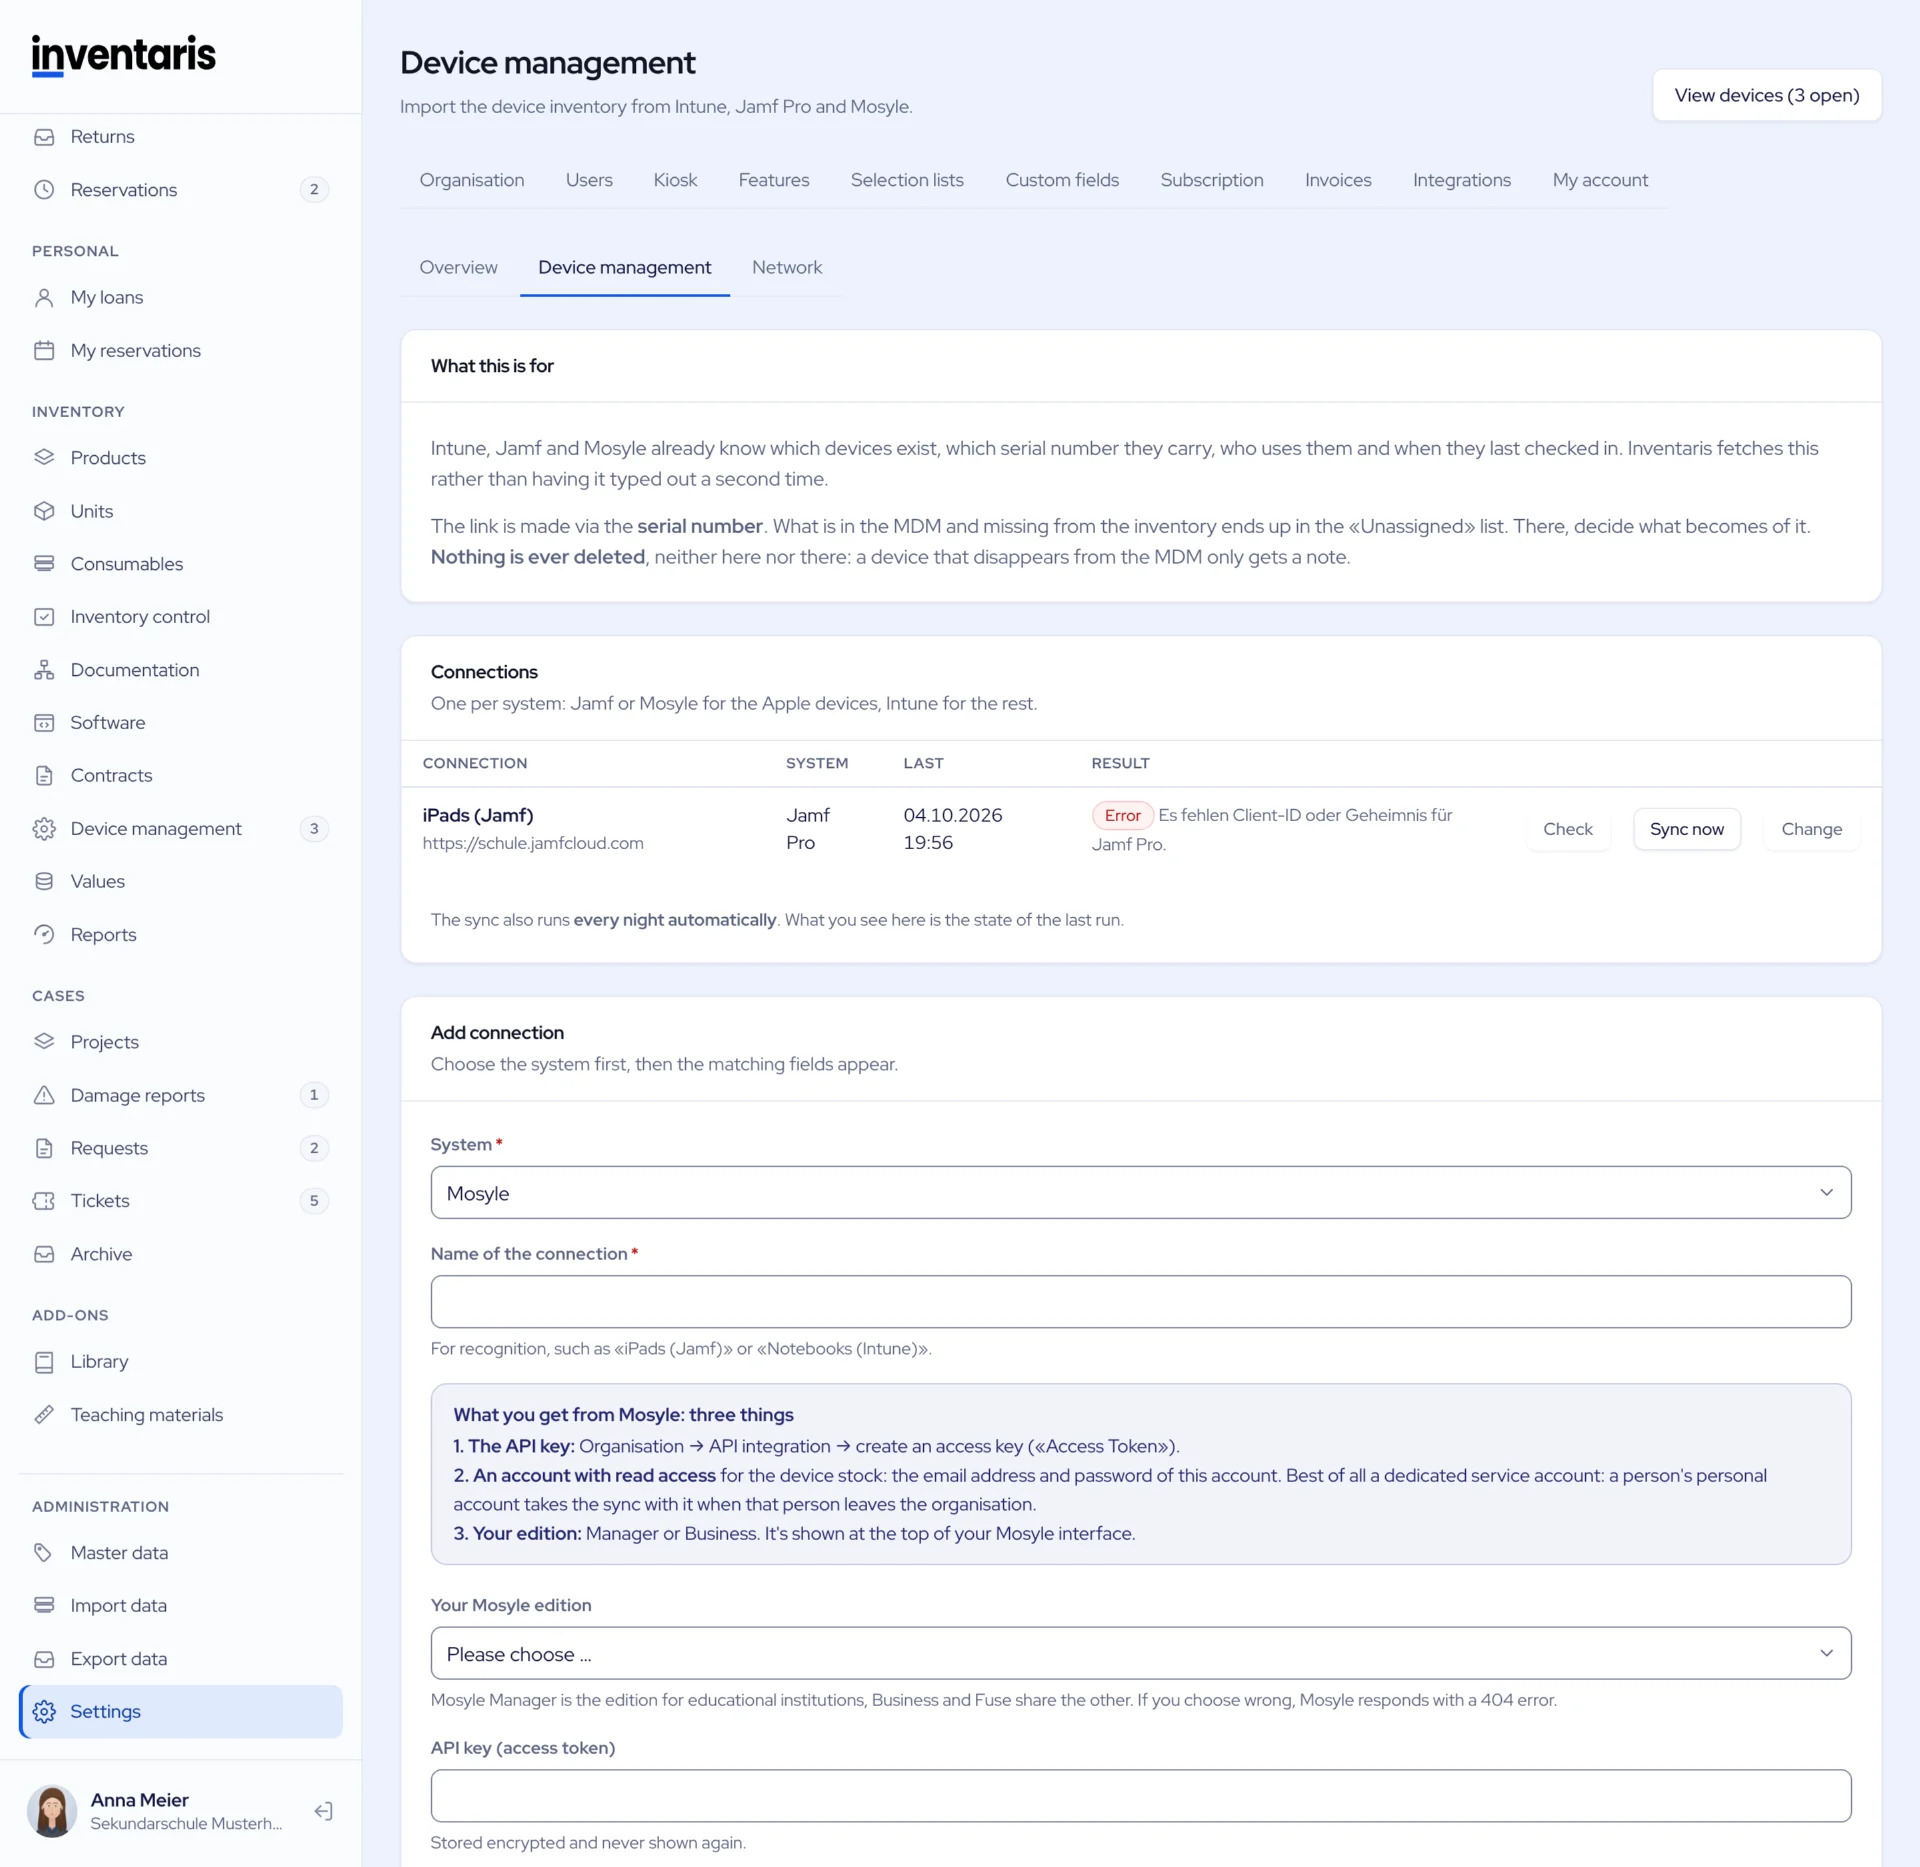Click the red Error status badge
This screenshot has width=1920, height=1867.
click(1122, 815)
